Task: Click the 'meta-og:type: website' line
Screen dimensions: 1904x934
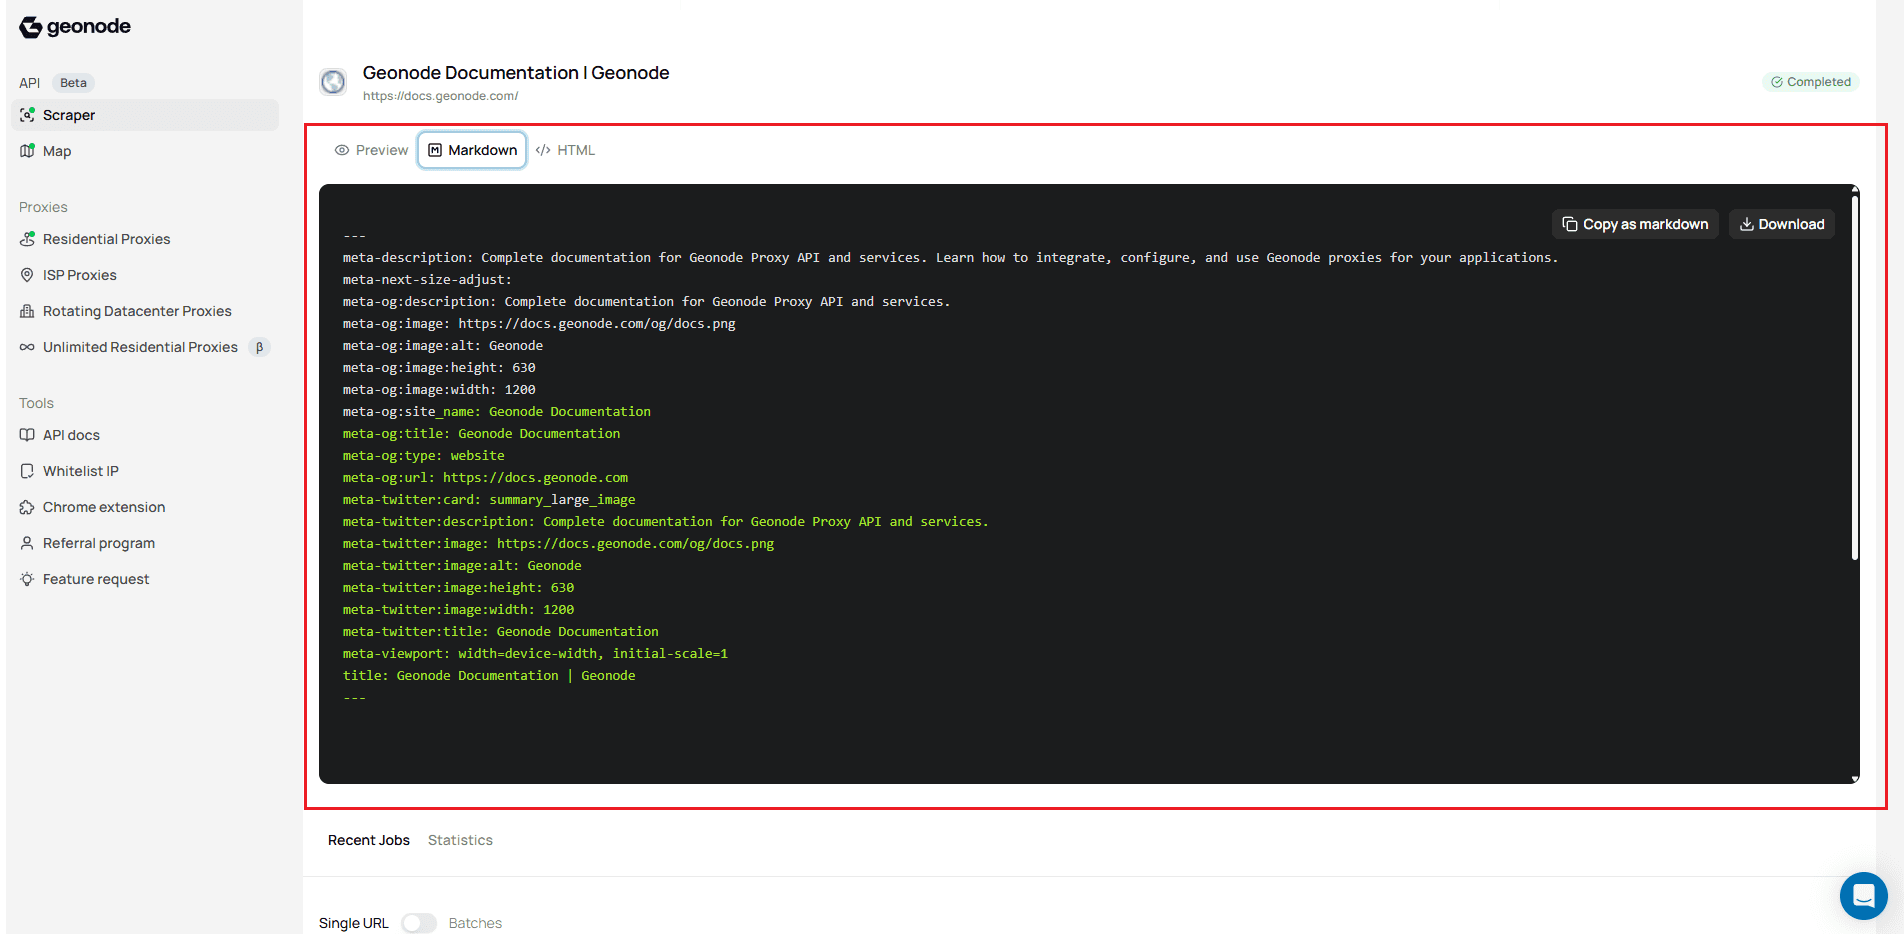Action: (424, 456)
